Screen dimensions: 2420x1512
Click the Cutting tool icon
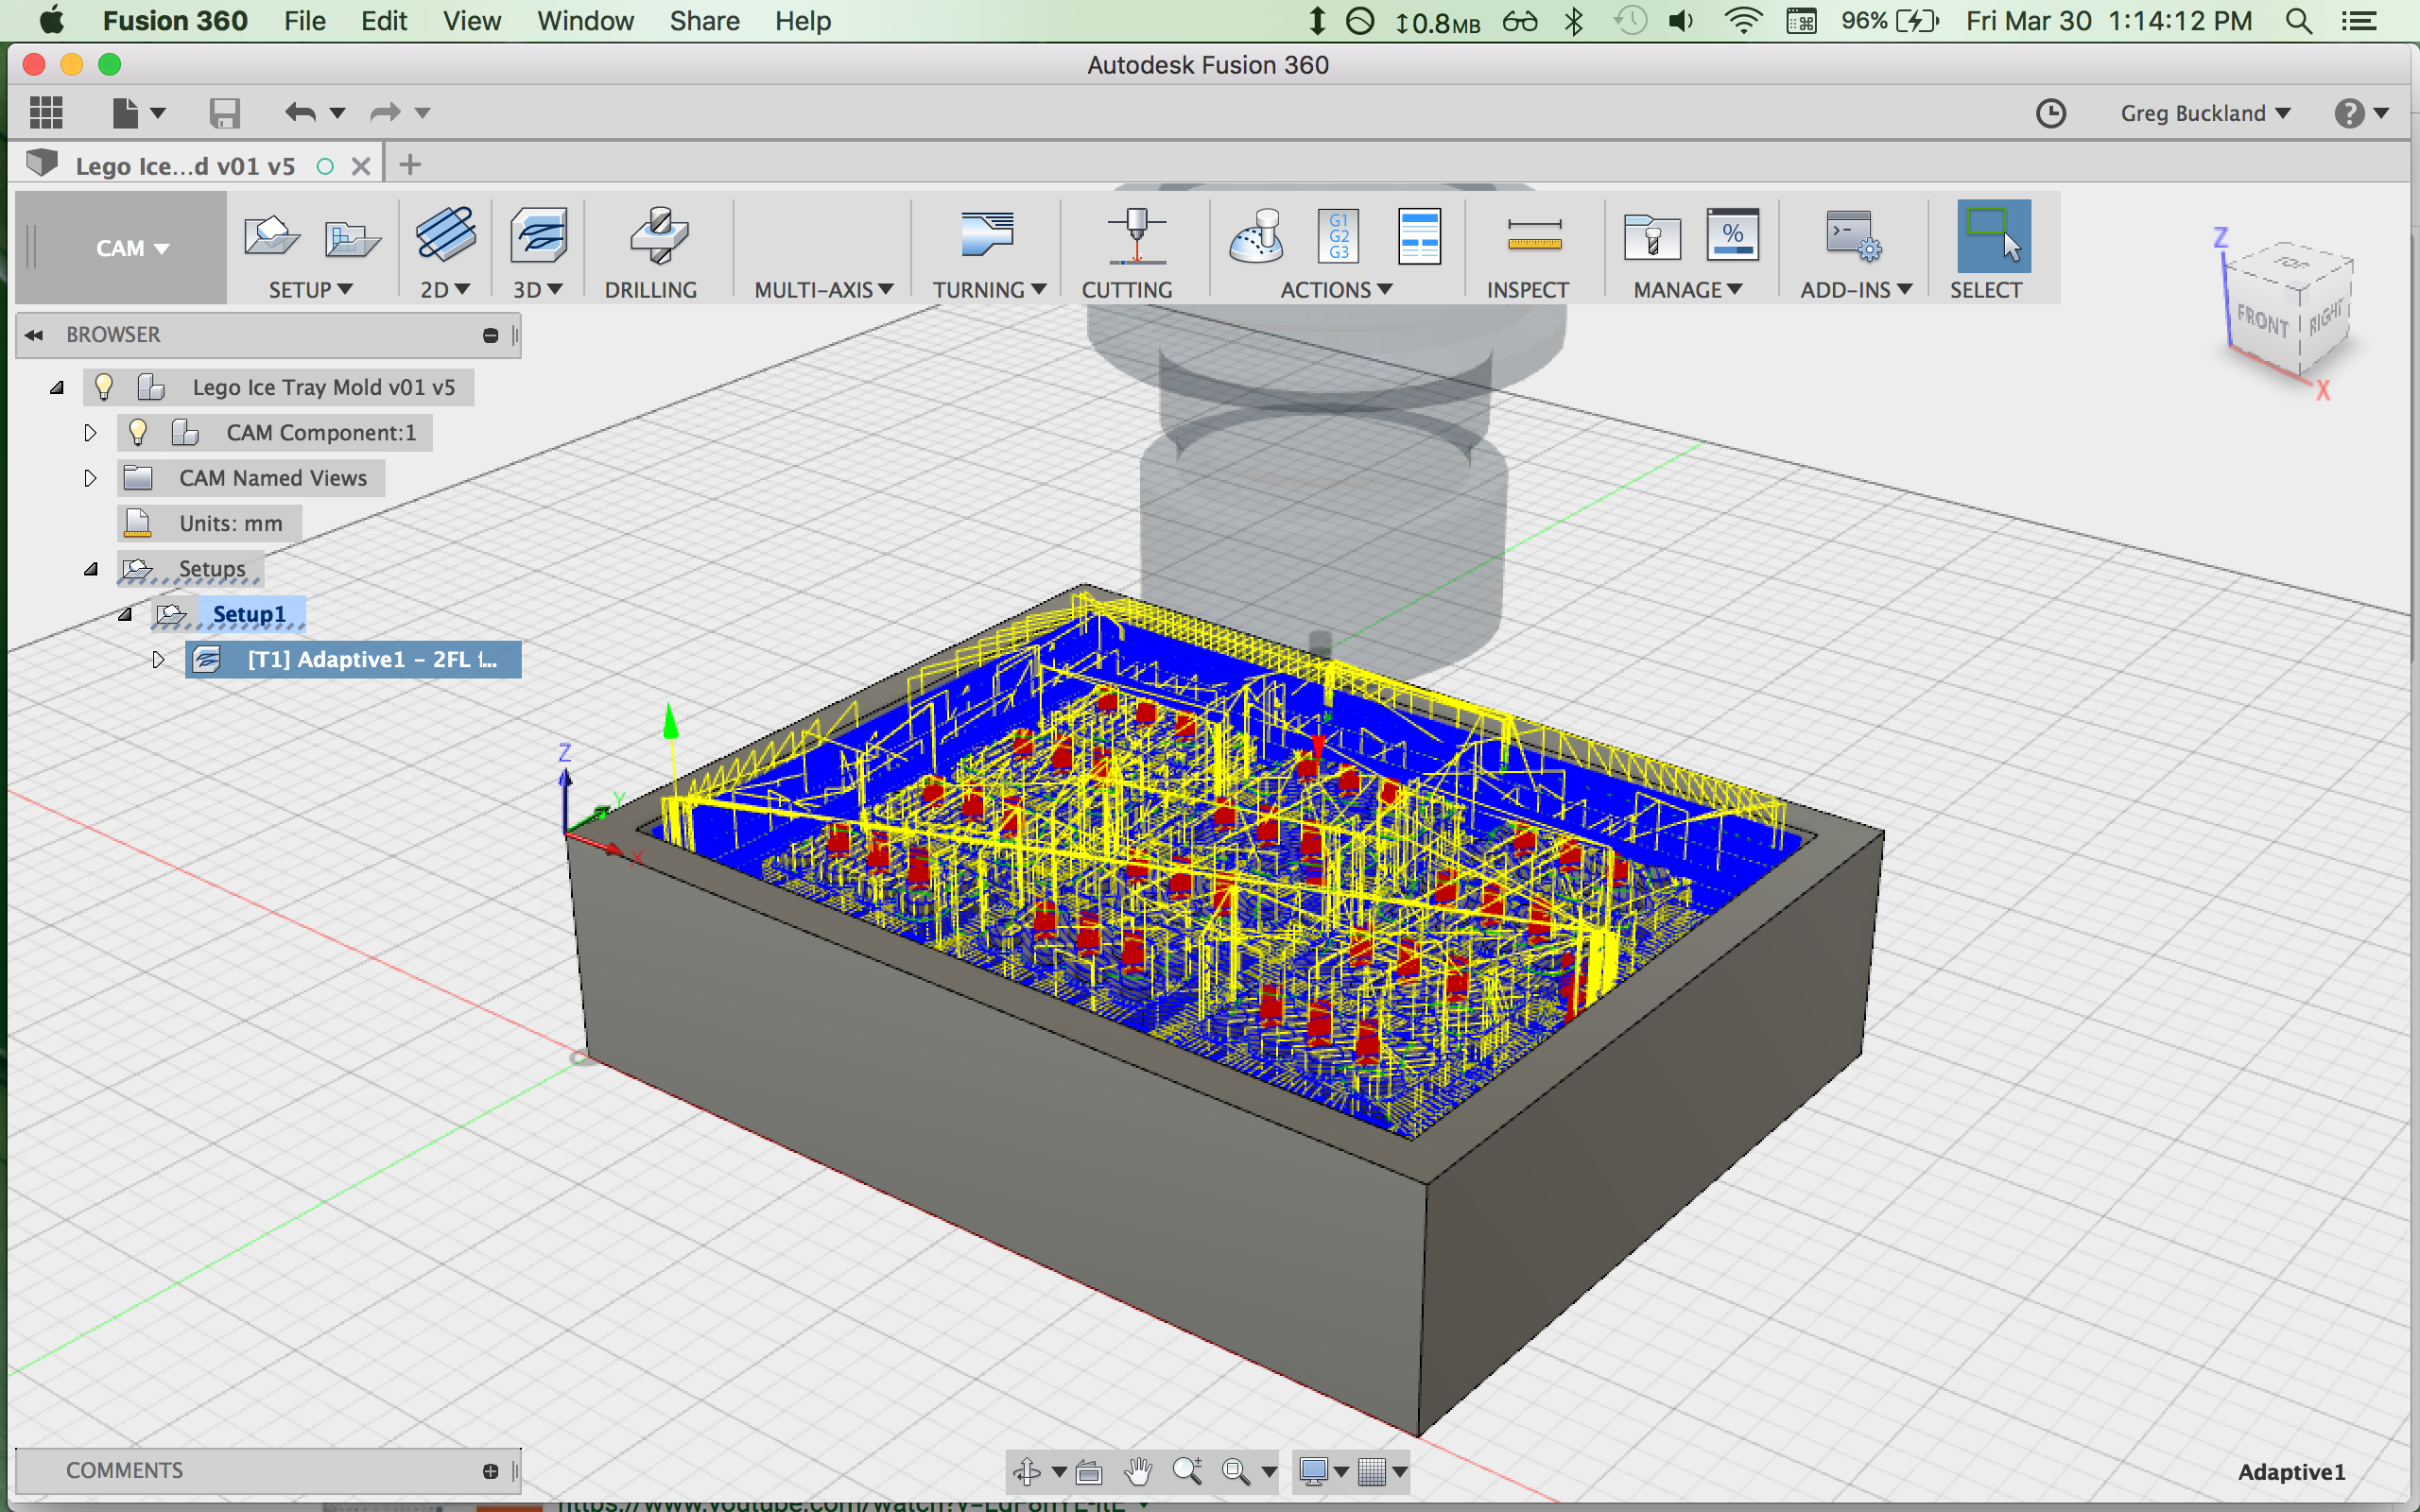pos(1136,236)
